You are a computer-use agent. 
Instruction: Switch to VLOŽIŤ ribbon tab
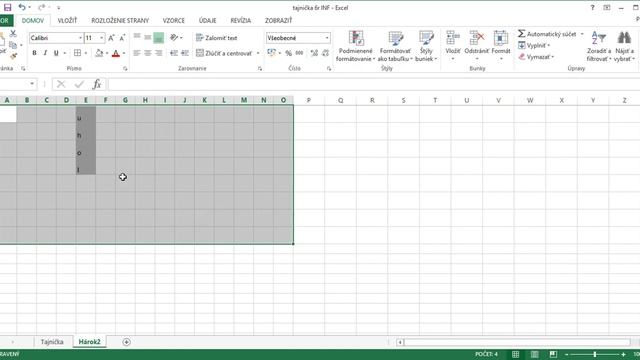coord(67,20)
